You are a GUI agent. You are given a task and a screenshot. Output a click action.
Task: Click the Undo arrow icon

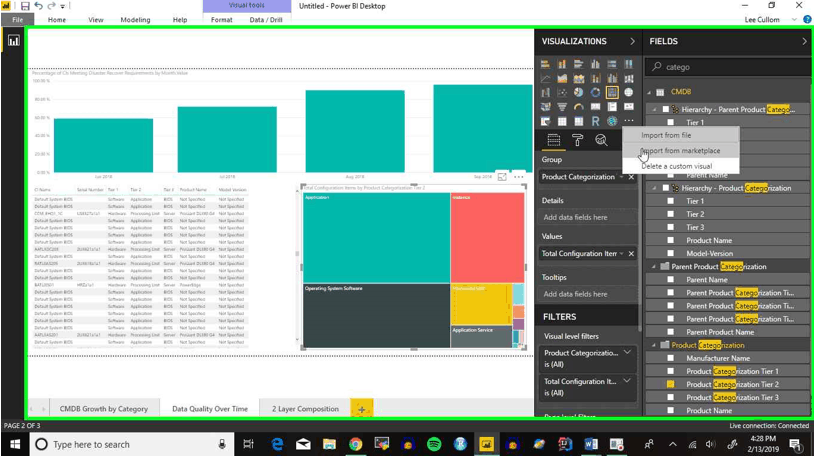click(39, 6)
